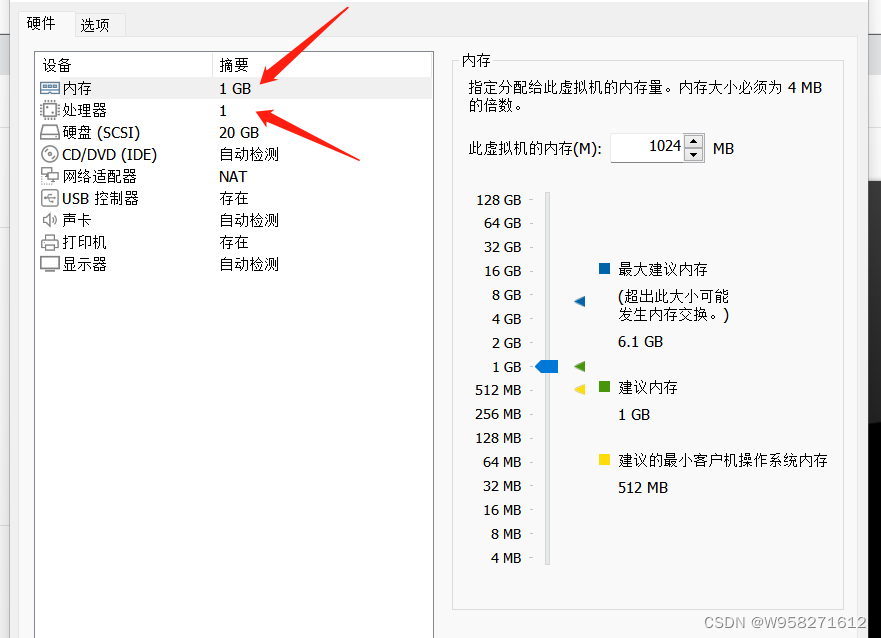Click the 建议内存 legend label
The width and height of the screenshot is (881, 638).
(x=648, y=387)
